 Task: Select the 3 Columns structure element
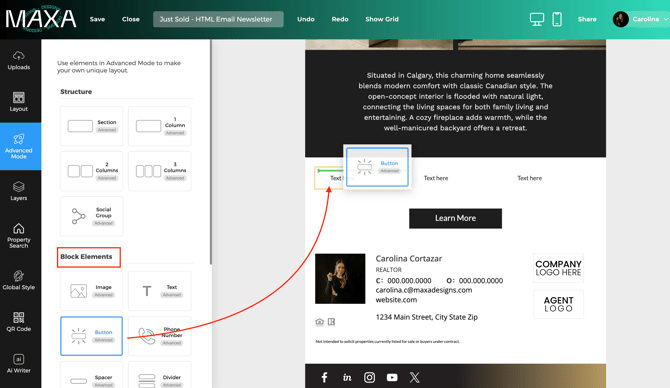click(160, 171)
